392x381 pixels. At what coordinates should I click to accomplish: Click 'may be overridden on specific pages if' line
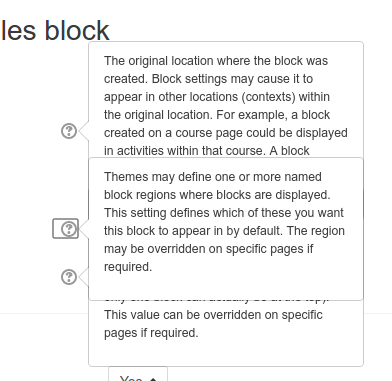209,249
